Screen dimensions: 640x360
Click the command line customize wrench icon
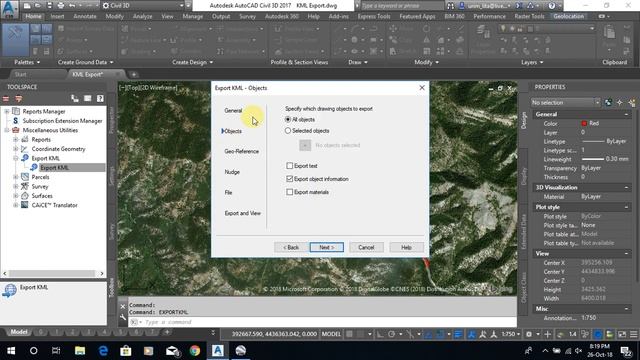123,318
